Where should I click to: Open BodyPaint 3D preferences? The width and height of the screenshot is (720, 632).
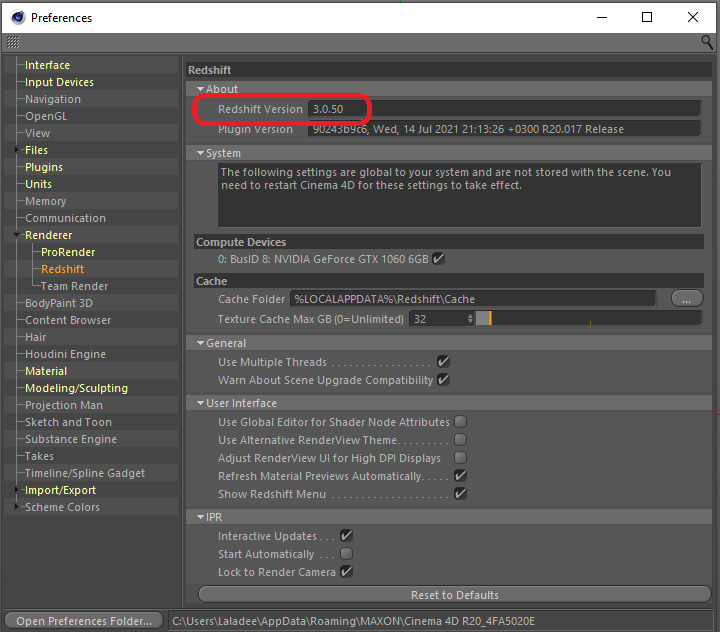pyautogui.click(x=59, y=303)
